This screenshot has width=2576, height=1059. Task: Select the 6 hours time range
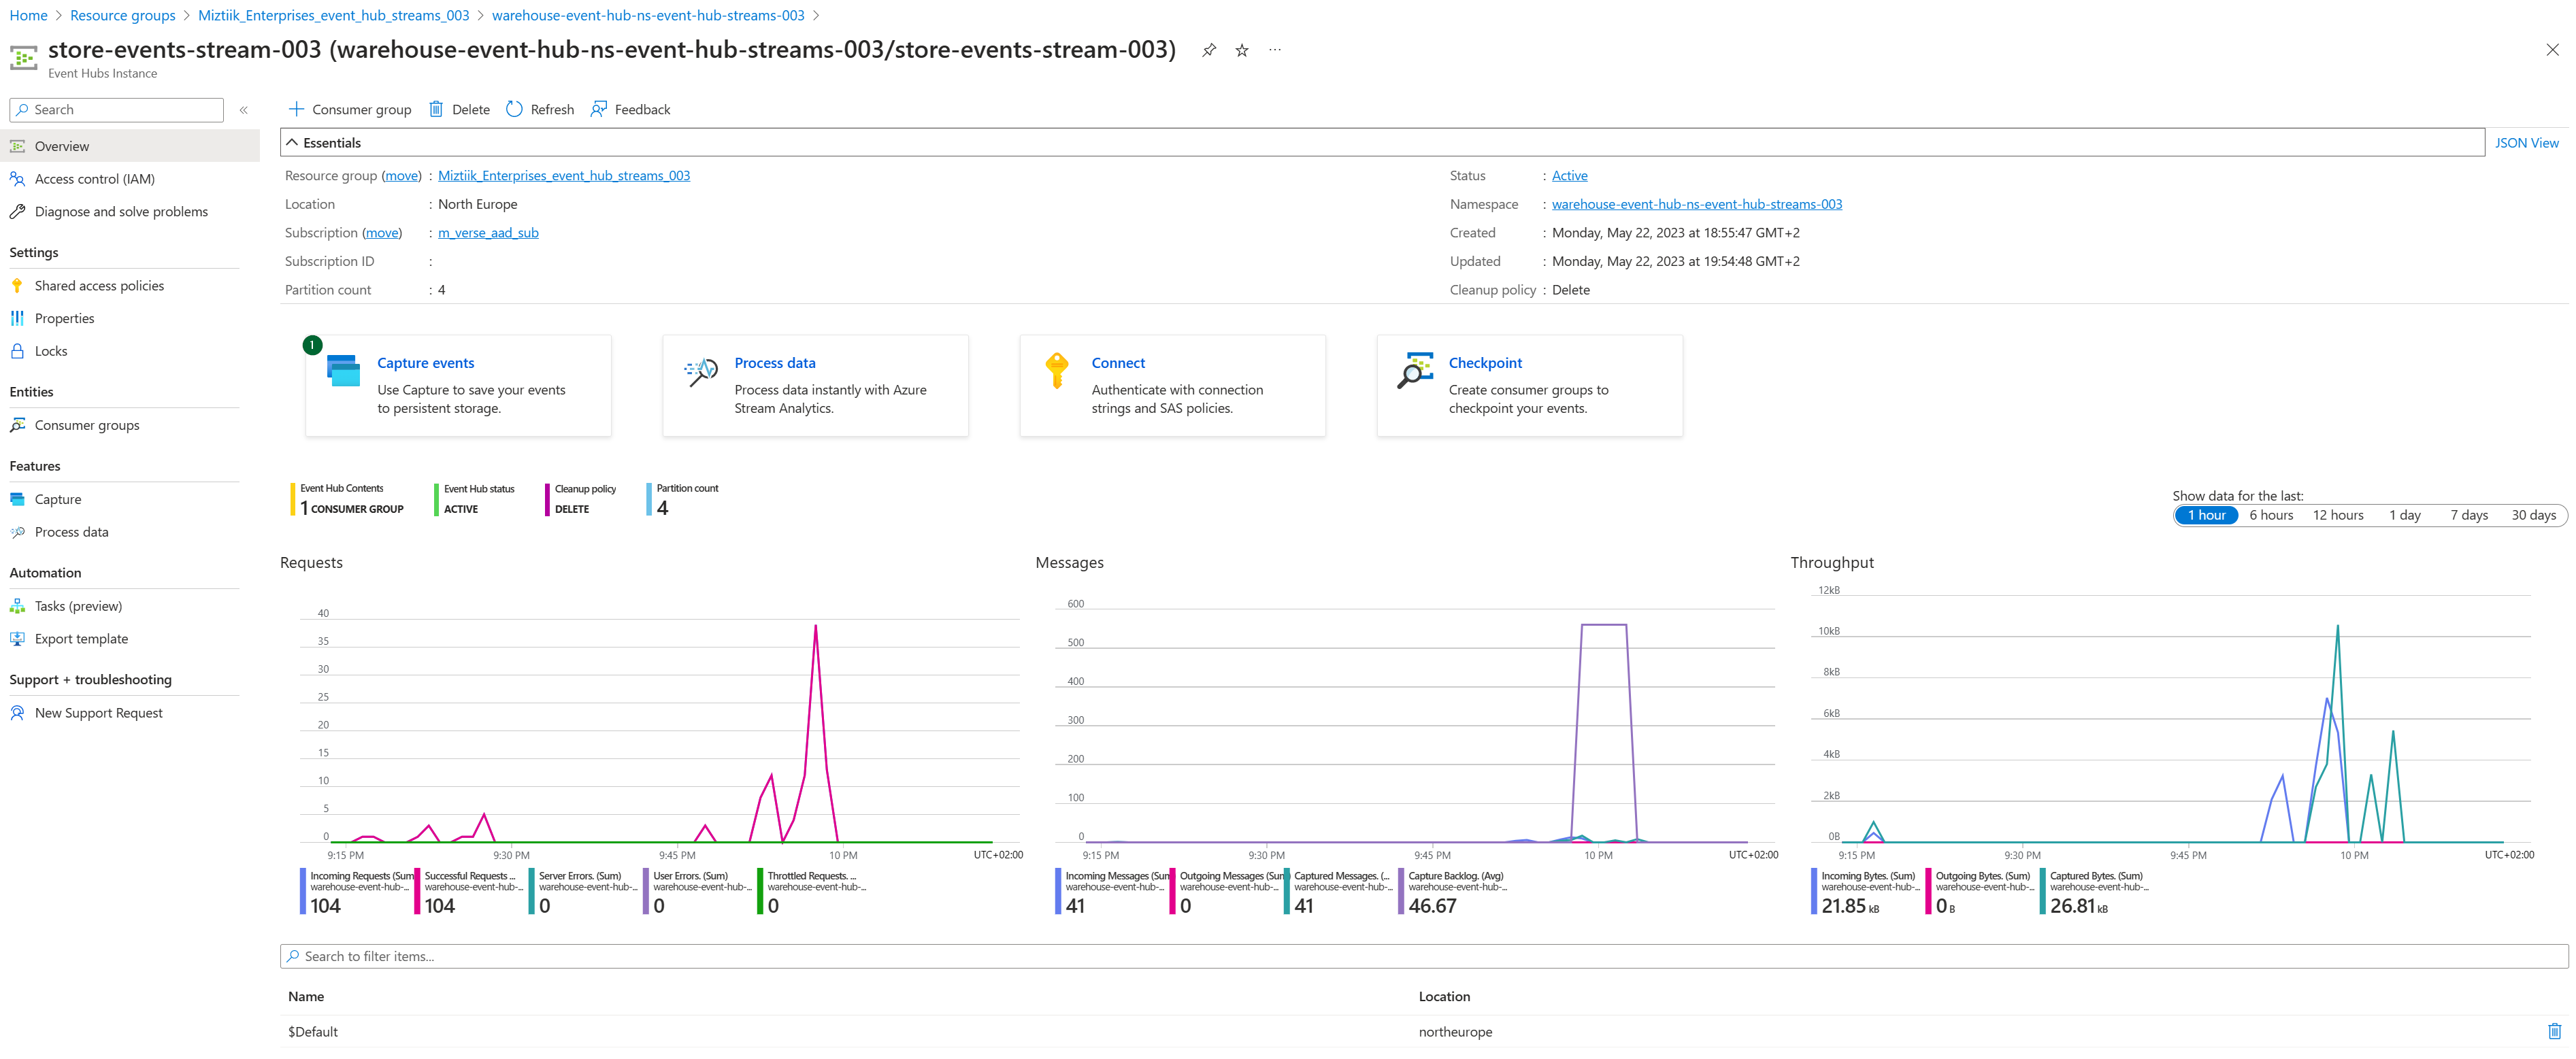click(x=2270, y=515)
